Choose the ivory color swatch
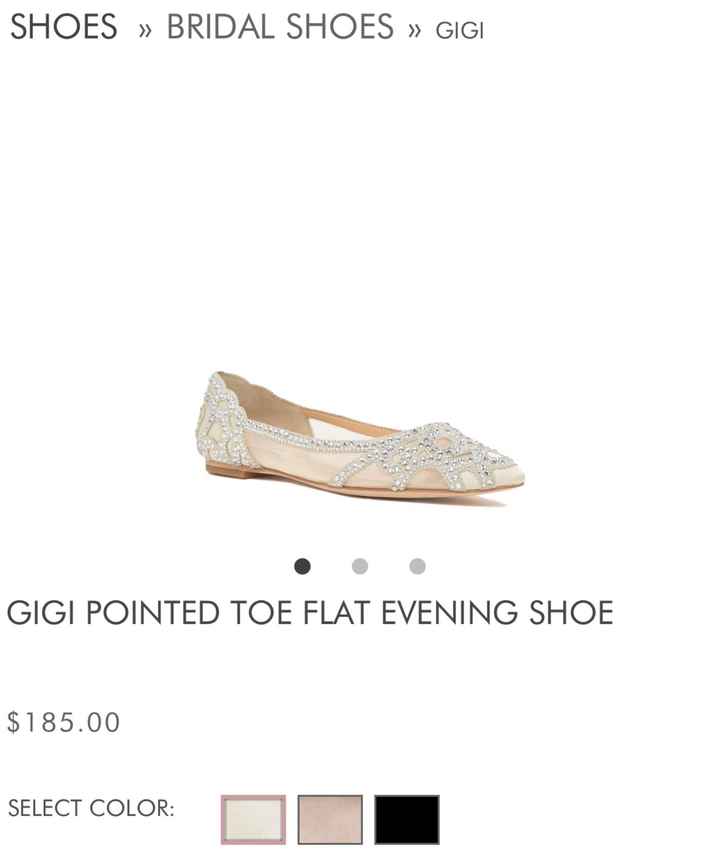The height and width of the screenshot is (863, 720). 253,819
